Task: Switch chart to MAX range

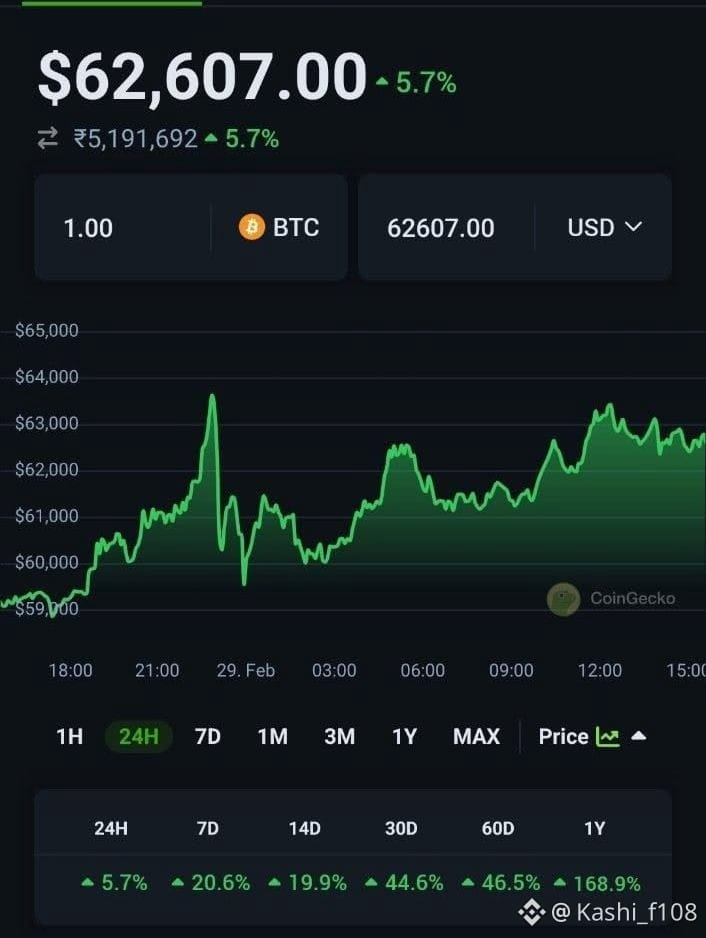Action: 476,736
